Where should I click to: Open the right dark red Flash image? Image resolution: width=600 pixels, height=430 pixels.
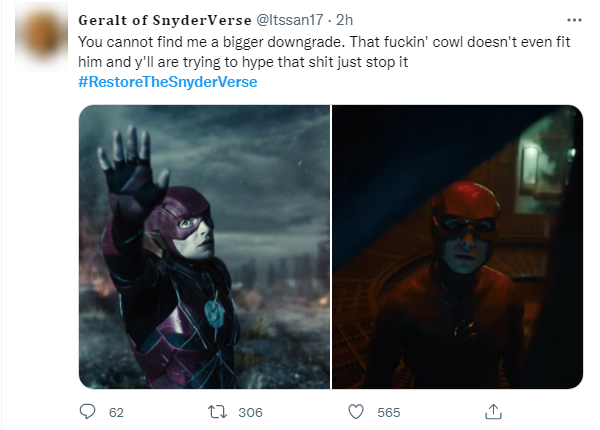point(457,247)
